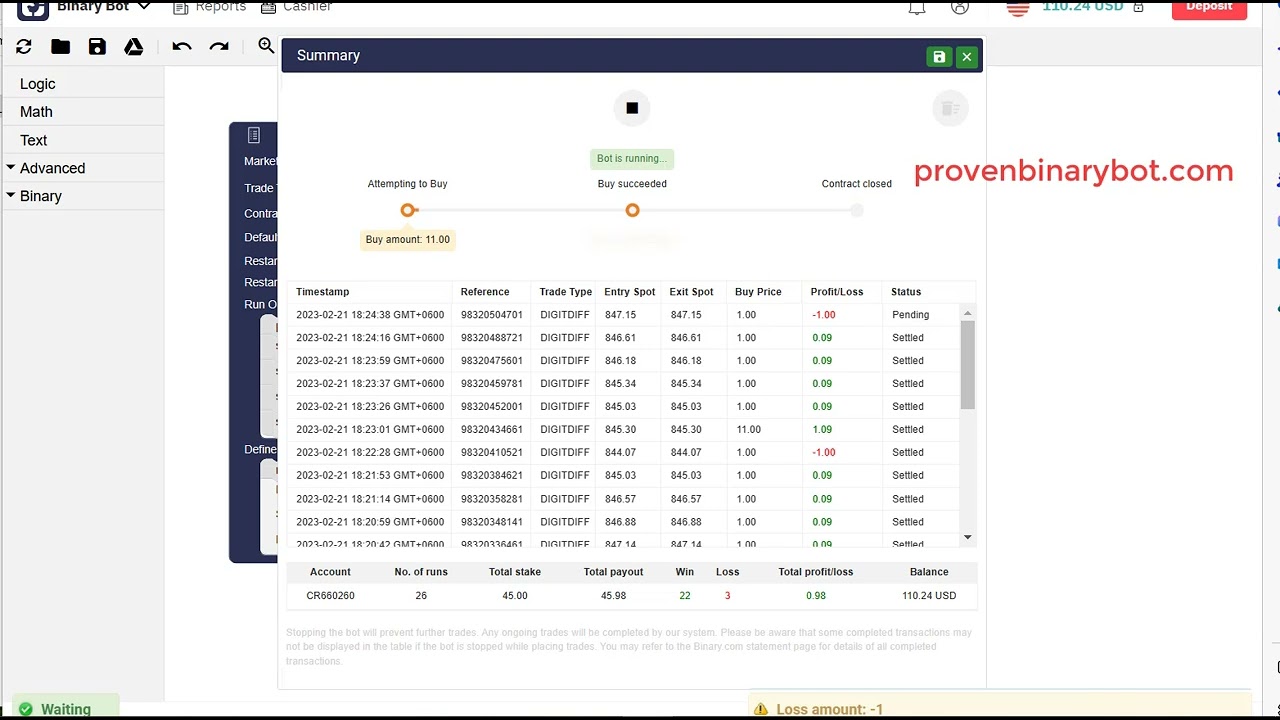Click the flag currency icon
The image size is (1280, 720).
click(x=1018, y=7)
